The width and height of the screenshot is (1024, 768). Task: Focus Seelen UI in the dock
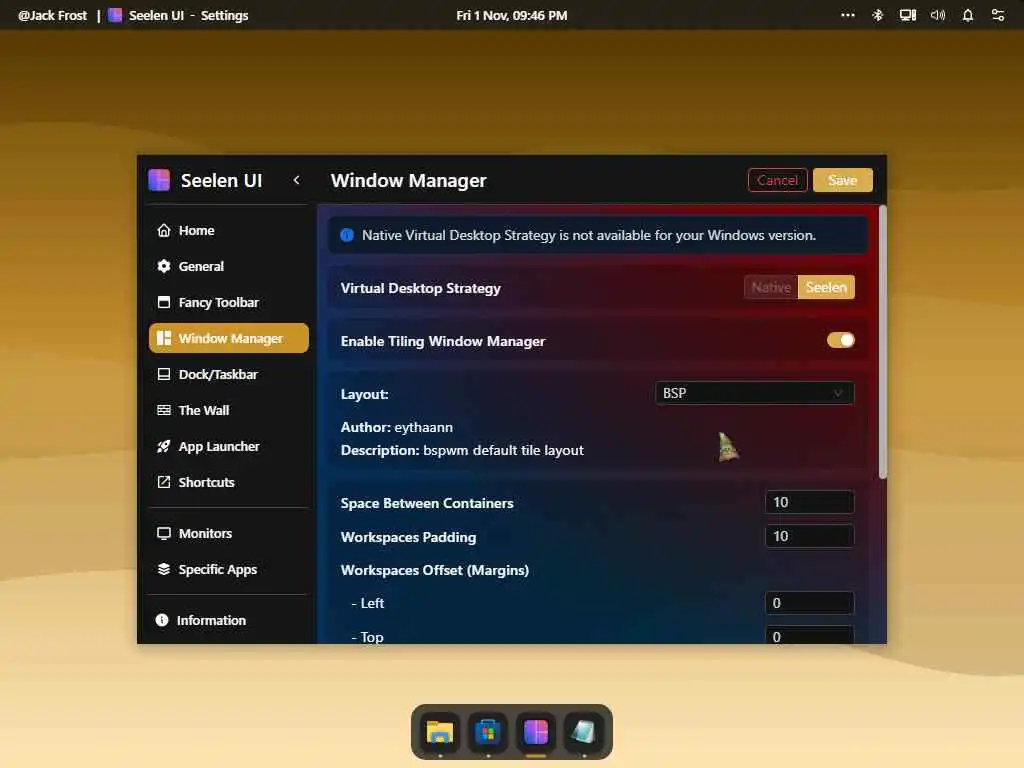pyautogui.click(x=536, y=732)
